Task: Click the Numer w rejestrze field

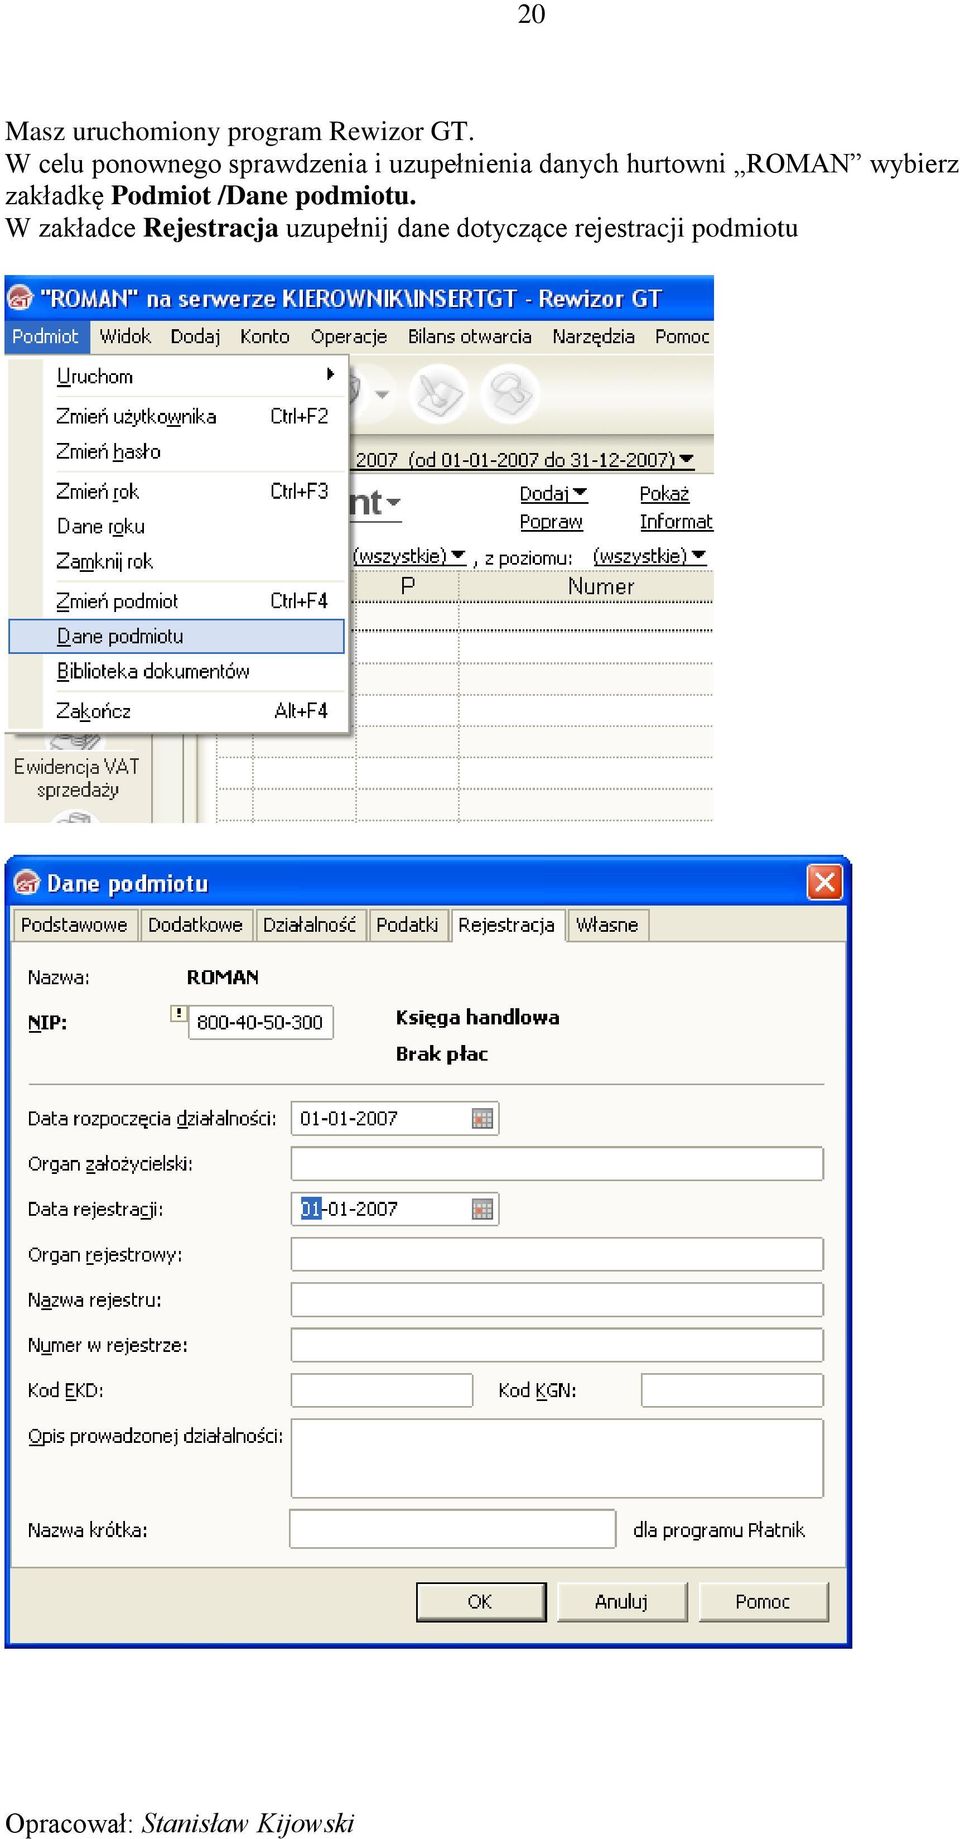Action: click(x=557, y=1345)
